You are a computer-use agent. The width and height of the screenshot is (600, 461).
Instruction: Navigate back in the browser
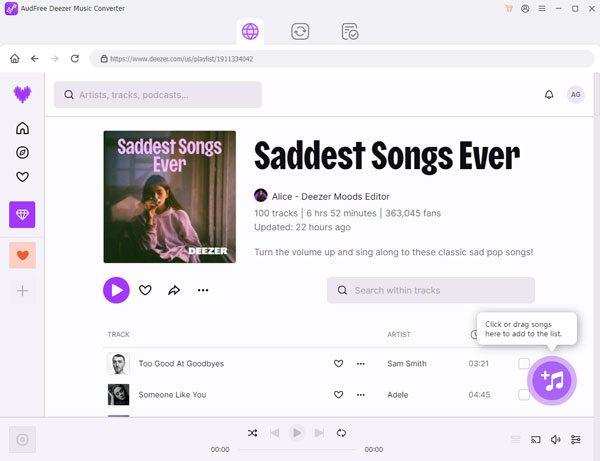pos(35,59)
